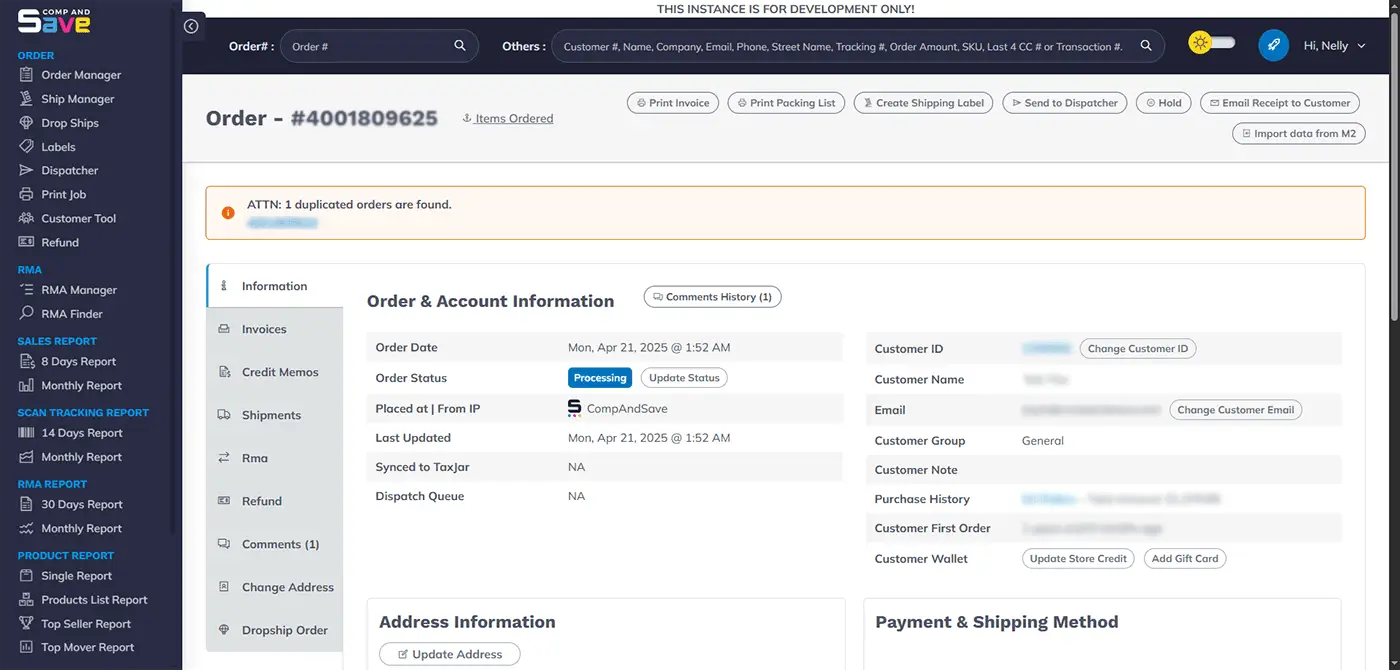Viewport: 1400px width, 670px height.
Task: Collapse the sidebar using the chevron control
Action: [x=191, y=26]
